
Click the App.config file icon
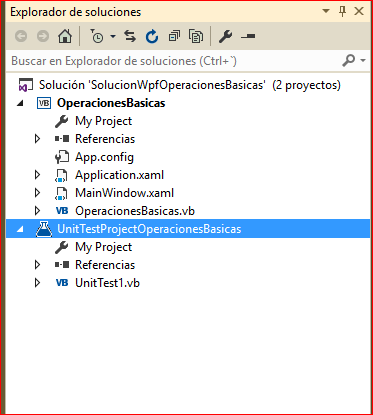coord(62,157)
